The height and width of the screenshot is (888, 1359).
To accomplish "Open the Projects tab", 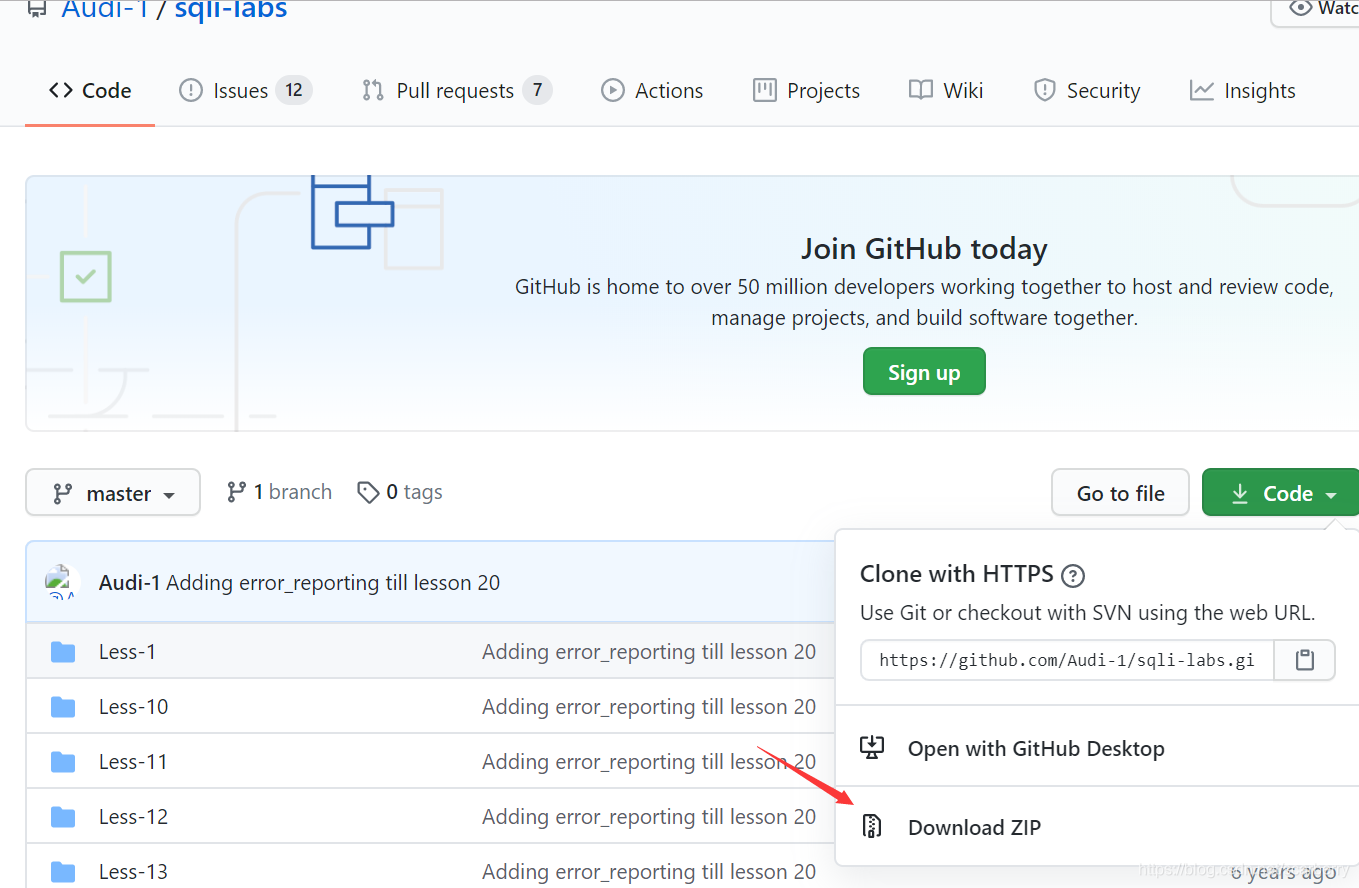I will tap(806, 91).
